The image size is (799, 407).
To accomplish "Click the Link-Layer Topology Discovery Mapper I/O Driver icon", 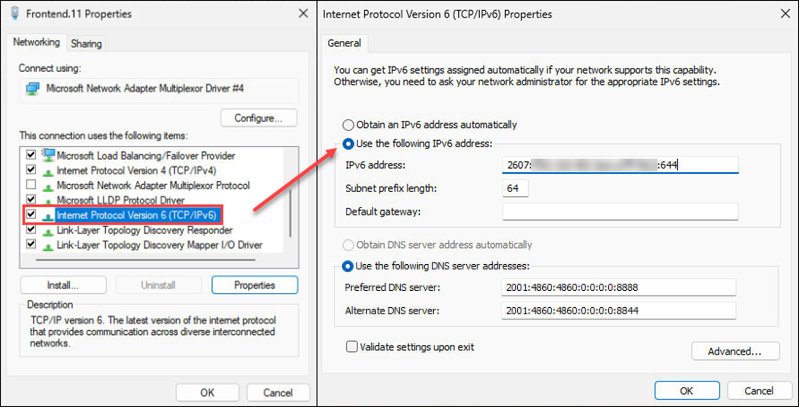I will (x=48, y=246).
